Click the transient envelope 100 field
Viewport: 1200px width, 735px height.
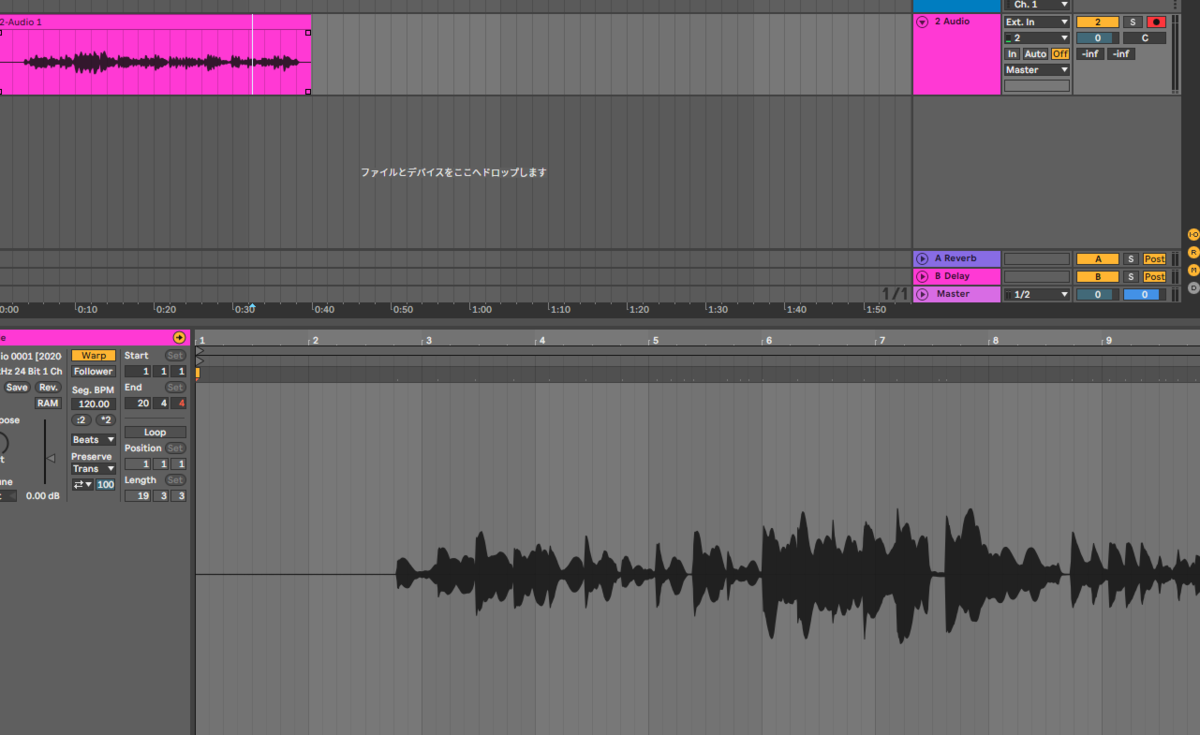106,485
